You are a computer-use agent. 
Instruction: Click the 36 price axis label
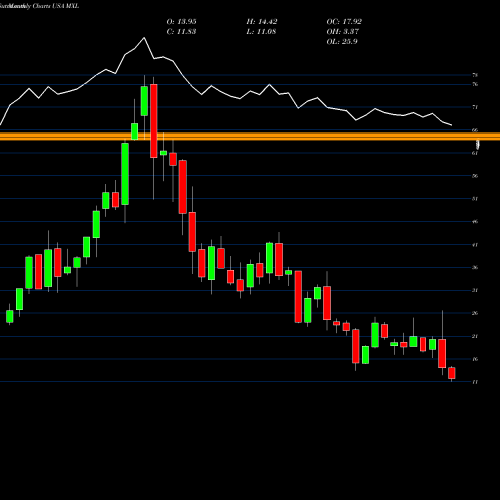tap(475, 267)
